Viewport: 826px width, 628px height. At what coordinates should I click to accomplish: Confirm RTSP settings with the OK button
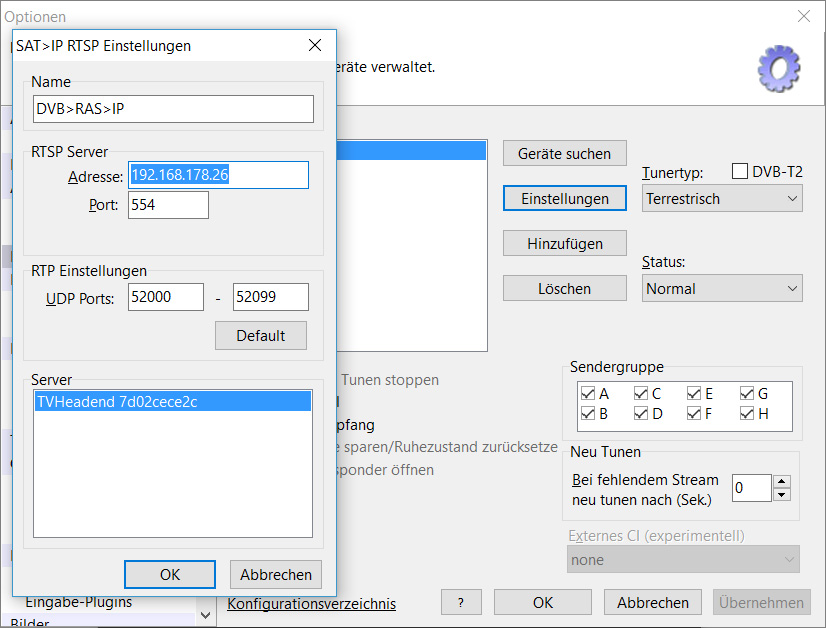click(x=170, y=574)
